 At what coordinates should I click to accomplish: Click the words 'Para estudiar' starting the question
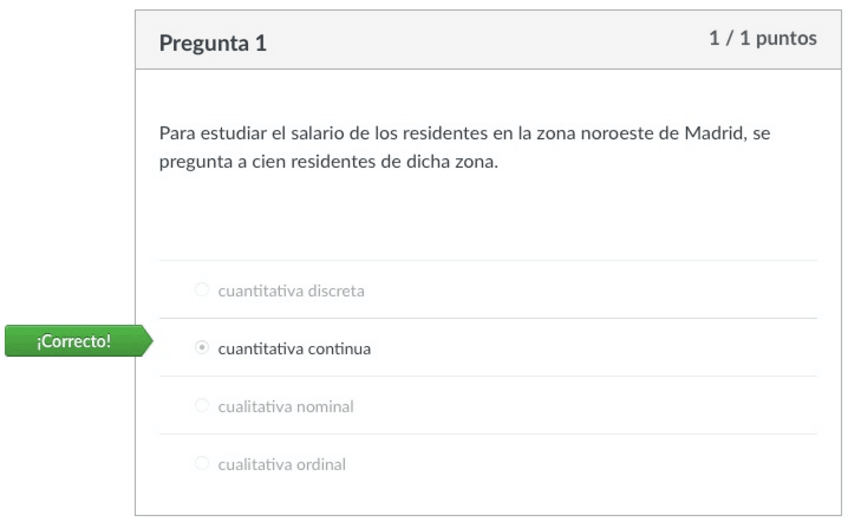click(x=207, y=134)
